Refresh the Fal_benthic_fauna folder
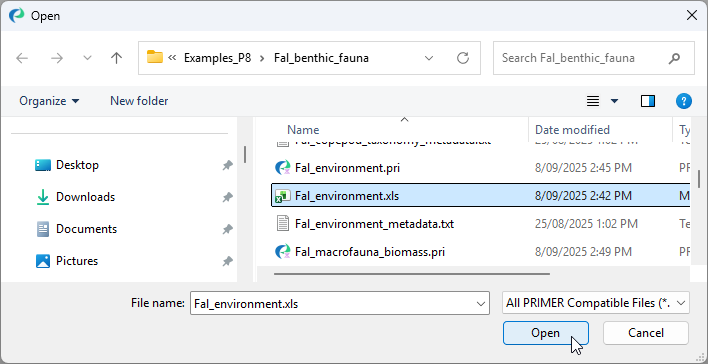This screenshot has height=364, width=708. click(463, 58)
